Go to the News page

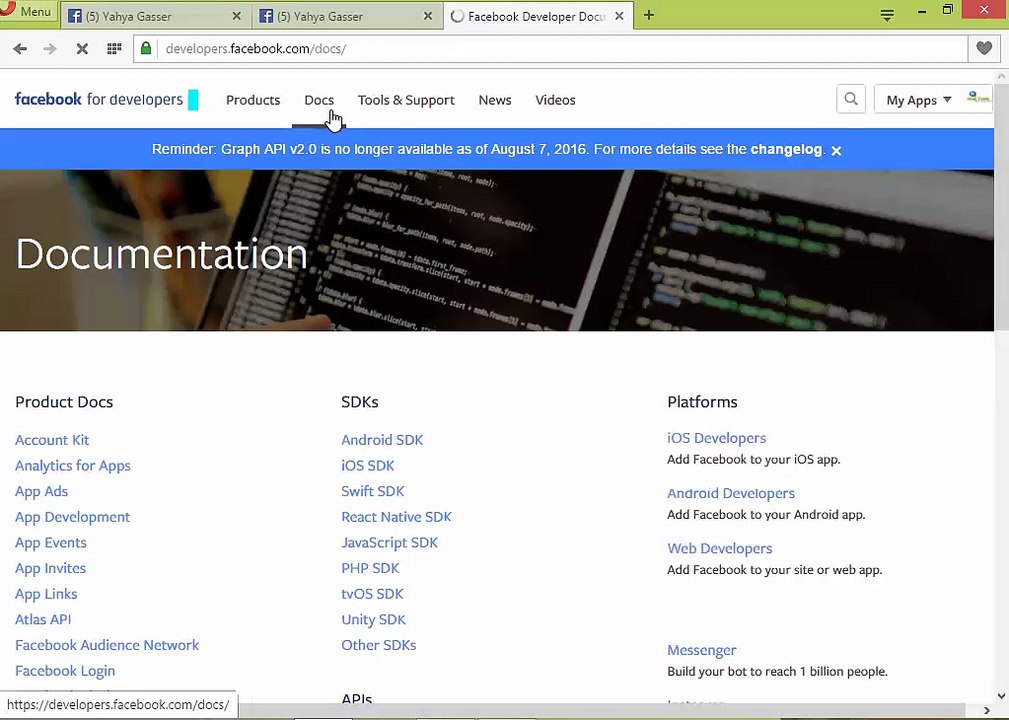click(x=495, y=100)
